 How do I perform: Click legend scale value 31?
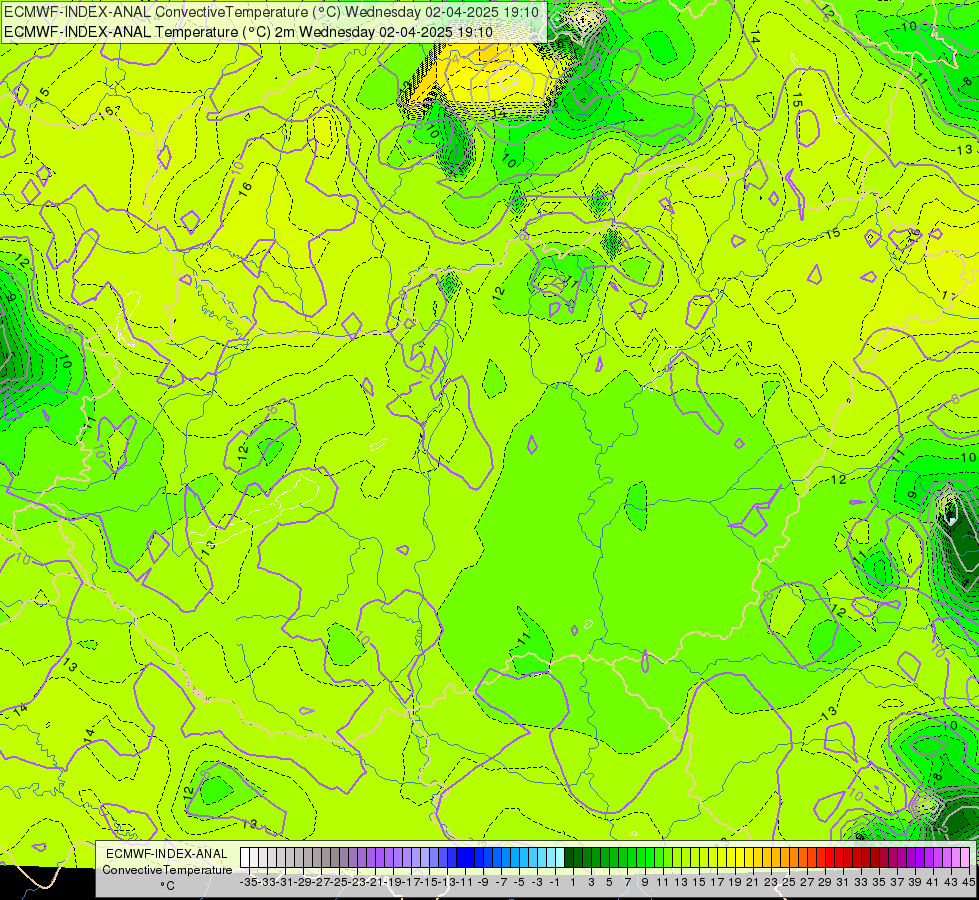point(843,883)
